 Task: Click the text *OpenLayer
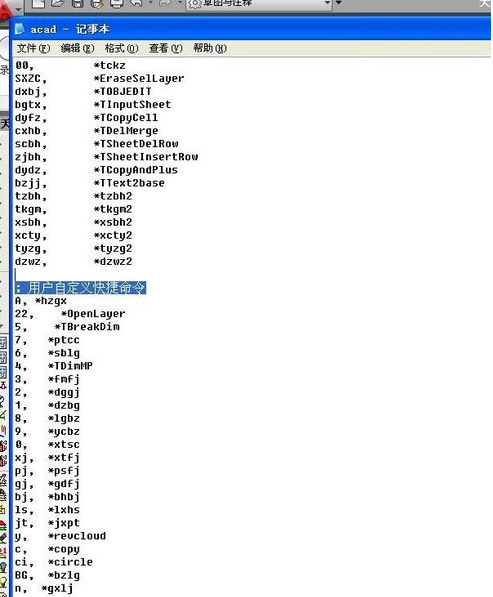93,314
